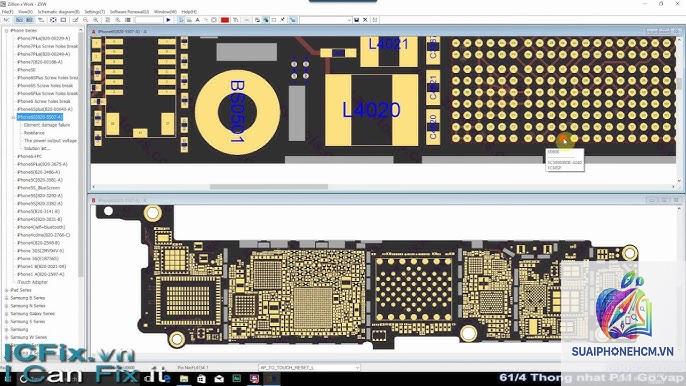This screenshot has height=386, width=686.
Task: Open the File menu
Action: coord(7,12)
